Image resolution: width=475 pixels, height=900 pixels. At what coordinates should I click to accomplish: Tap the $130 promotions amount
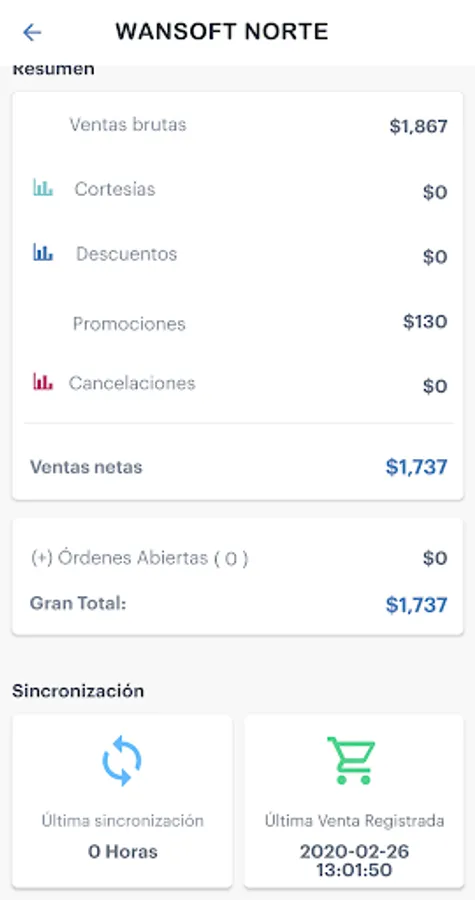(425, 321)
